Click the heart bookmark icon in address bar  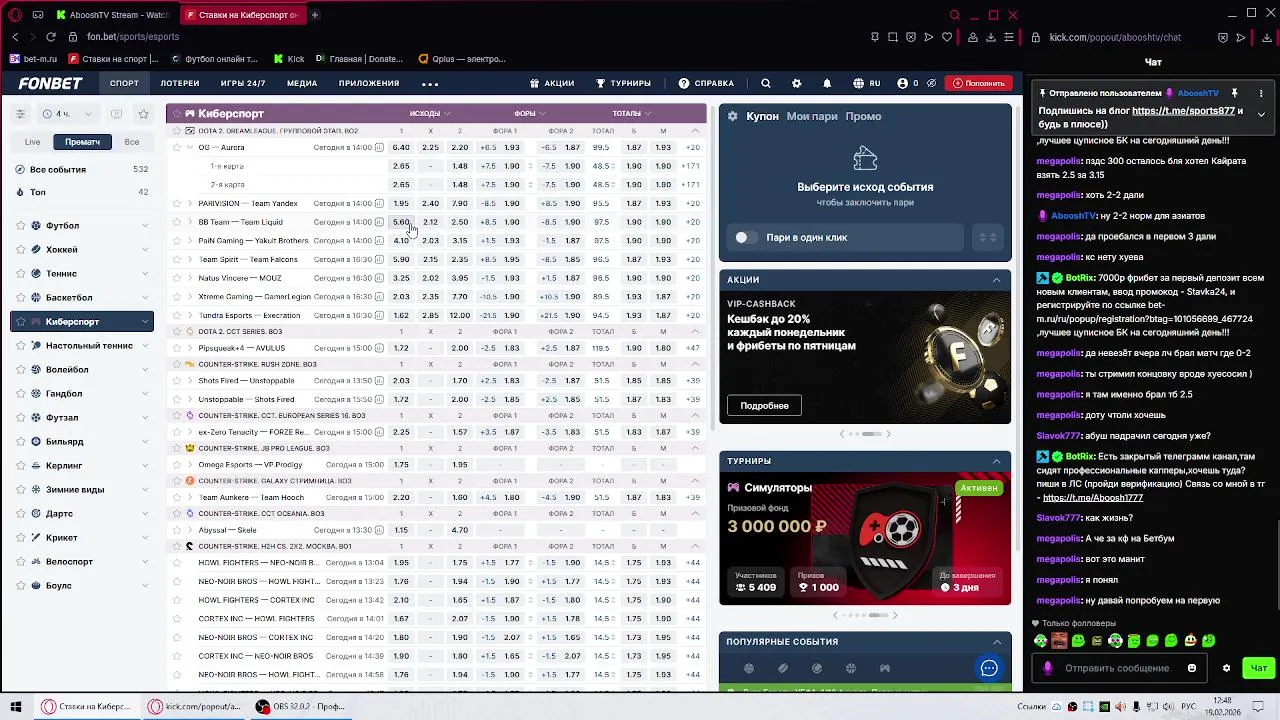coord(947,37)
